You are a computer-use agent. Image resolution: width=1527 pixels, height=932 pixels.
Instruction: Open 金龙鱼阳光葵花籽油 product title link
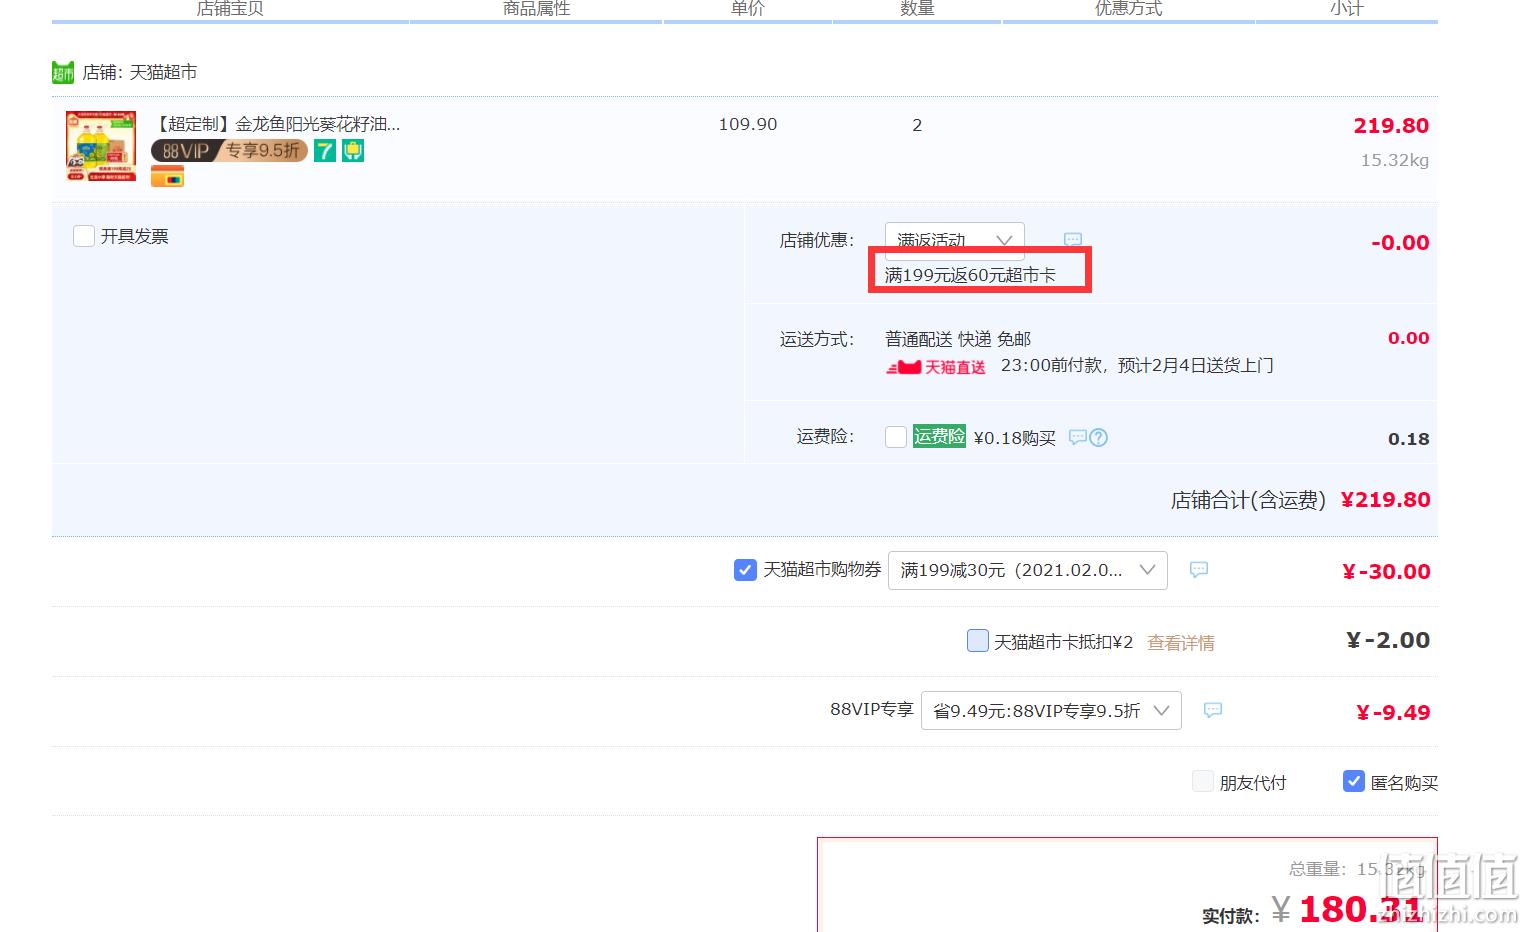(277, 124)
